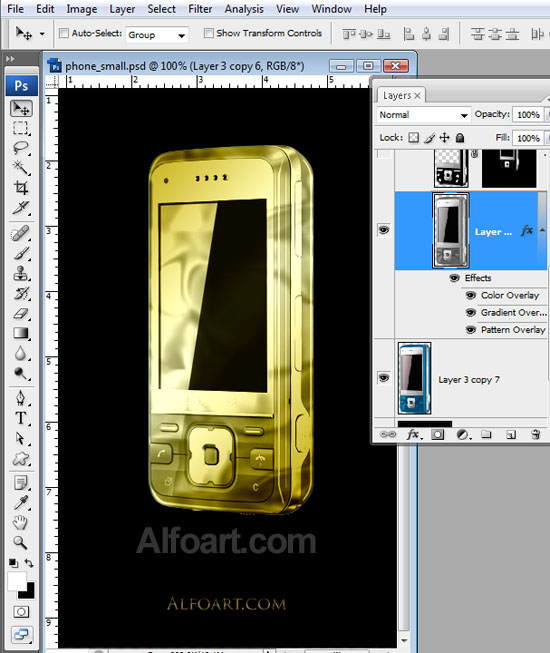
Task: Open the File menu
Action: coord(15,9)
